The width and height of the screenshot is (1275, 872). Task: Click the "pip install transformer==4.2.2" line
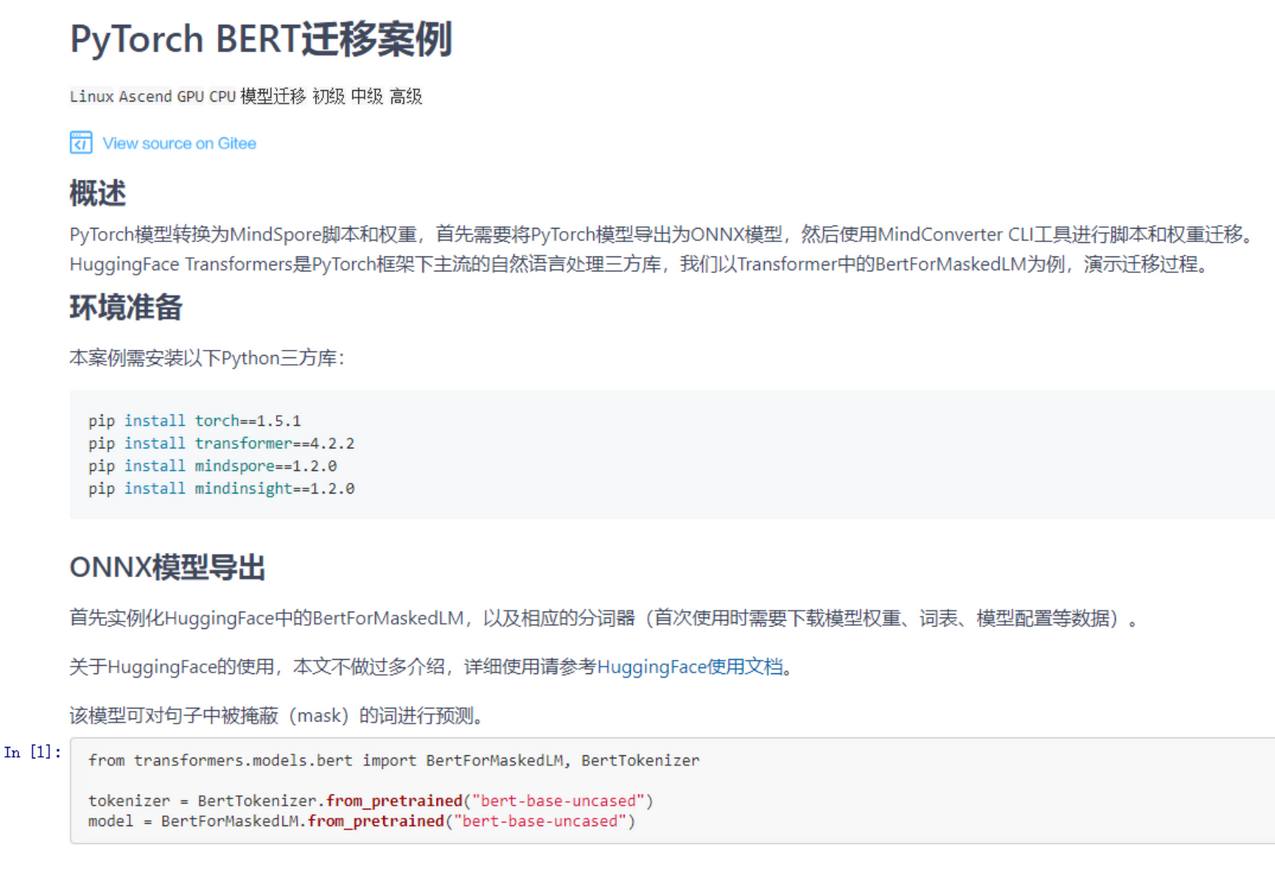tap(221, 443)
